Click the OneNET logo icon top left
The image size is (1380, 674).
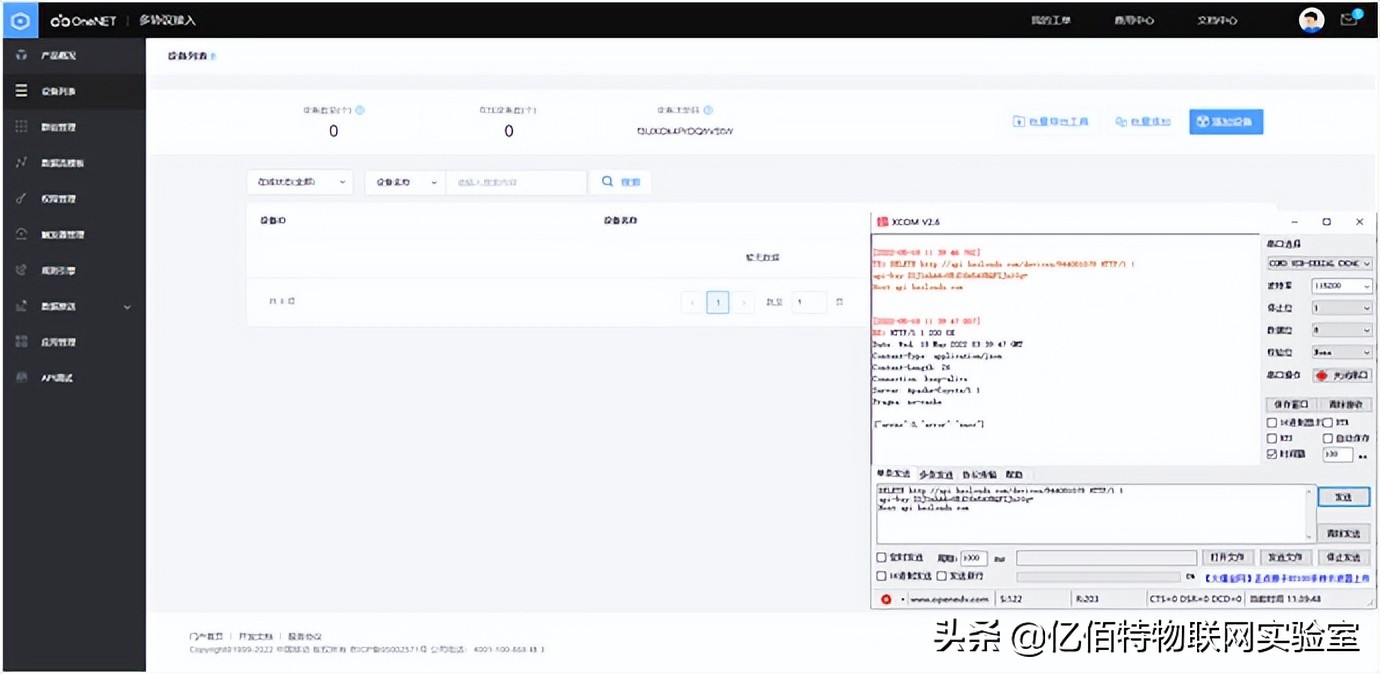(x=19, y=19)
